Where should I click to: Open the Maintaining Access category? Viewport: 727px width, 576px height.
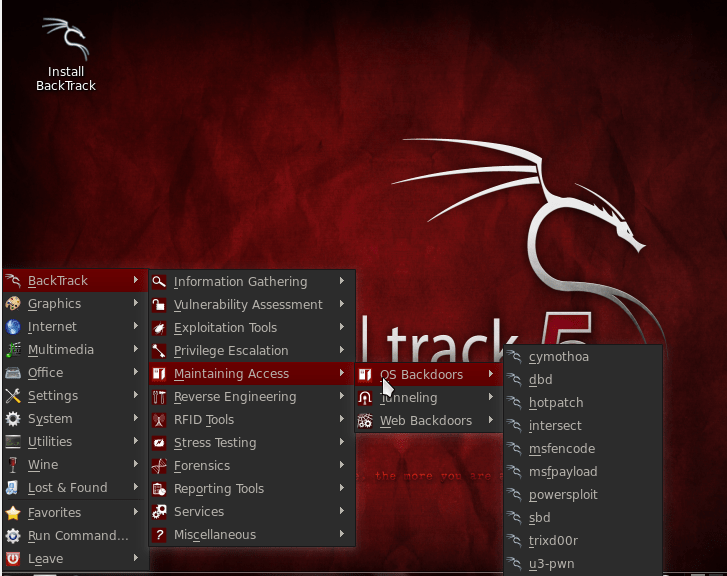coord(252,374)
